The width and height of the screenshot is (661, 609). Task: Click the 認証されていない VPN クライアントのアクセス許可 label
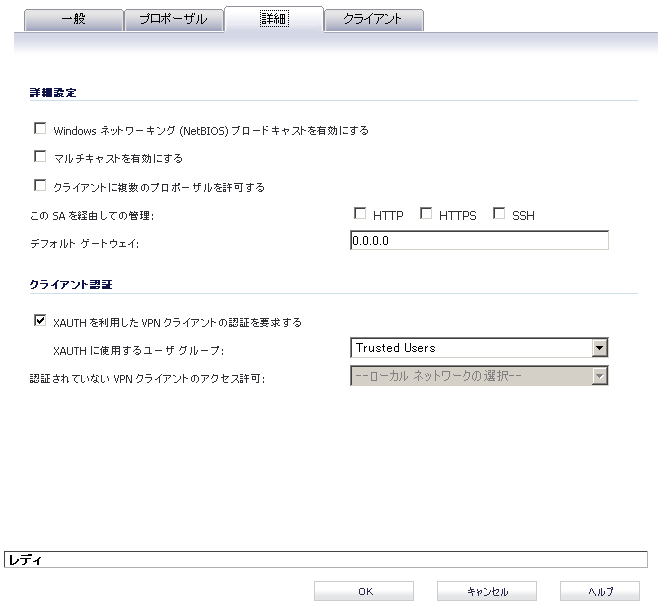point(147,379)
